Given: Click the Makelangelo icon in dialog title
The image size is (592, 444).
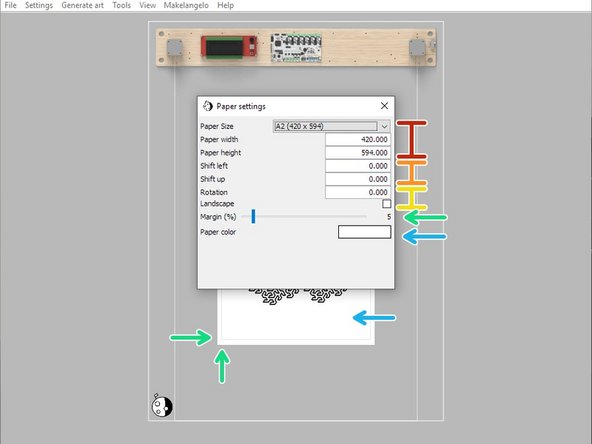Looking at the screenshot, I should click(x=208, y=106).
